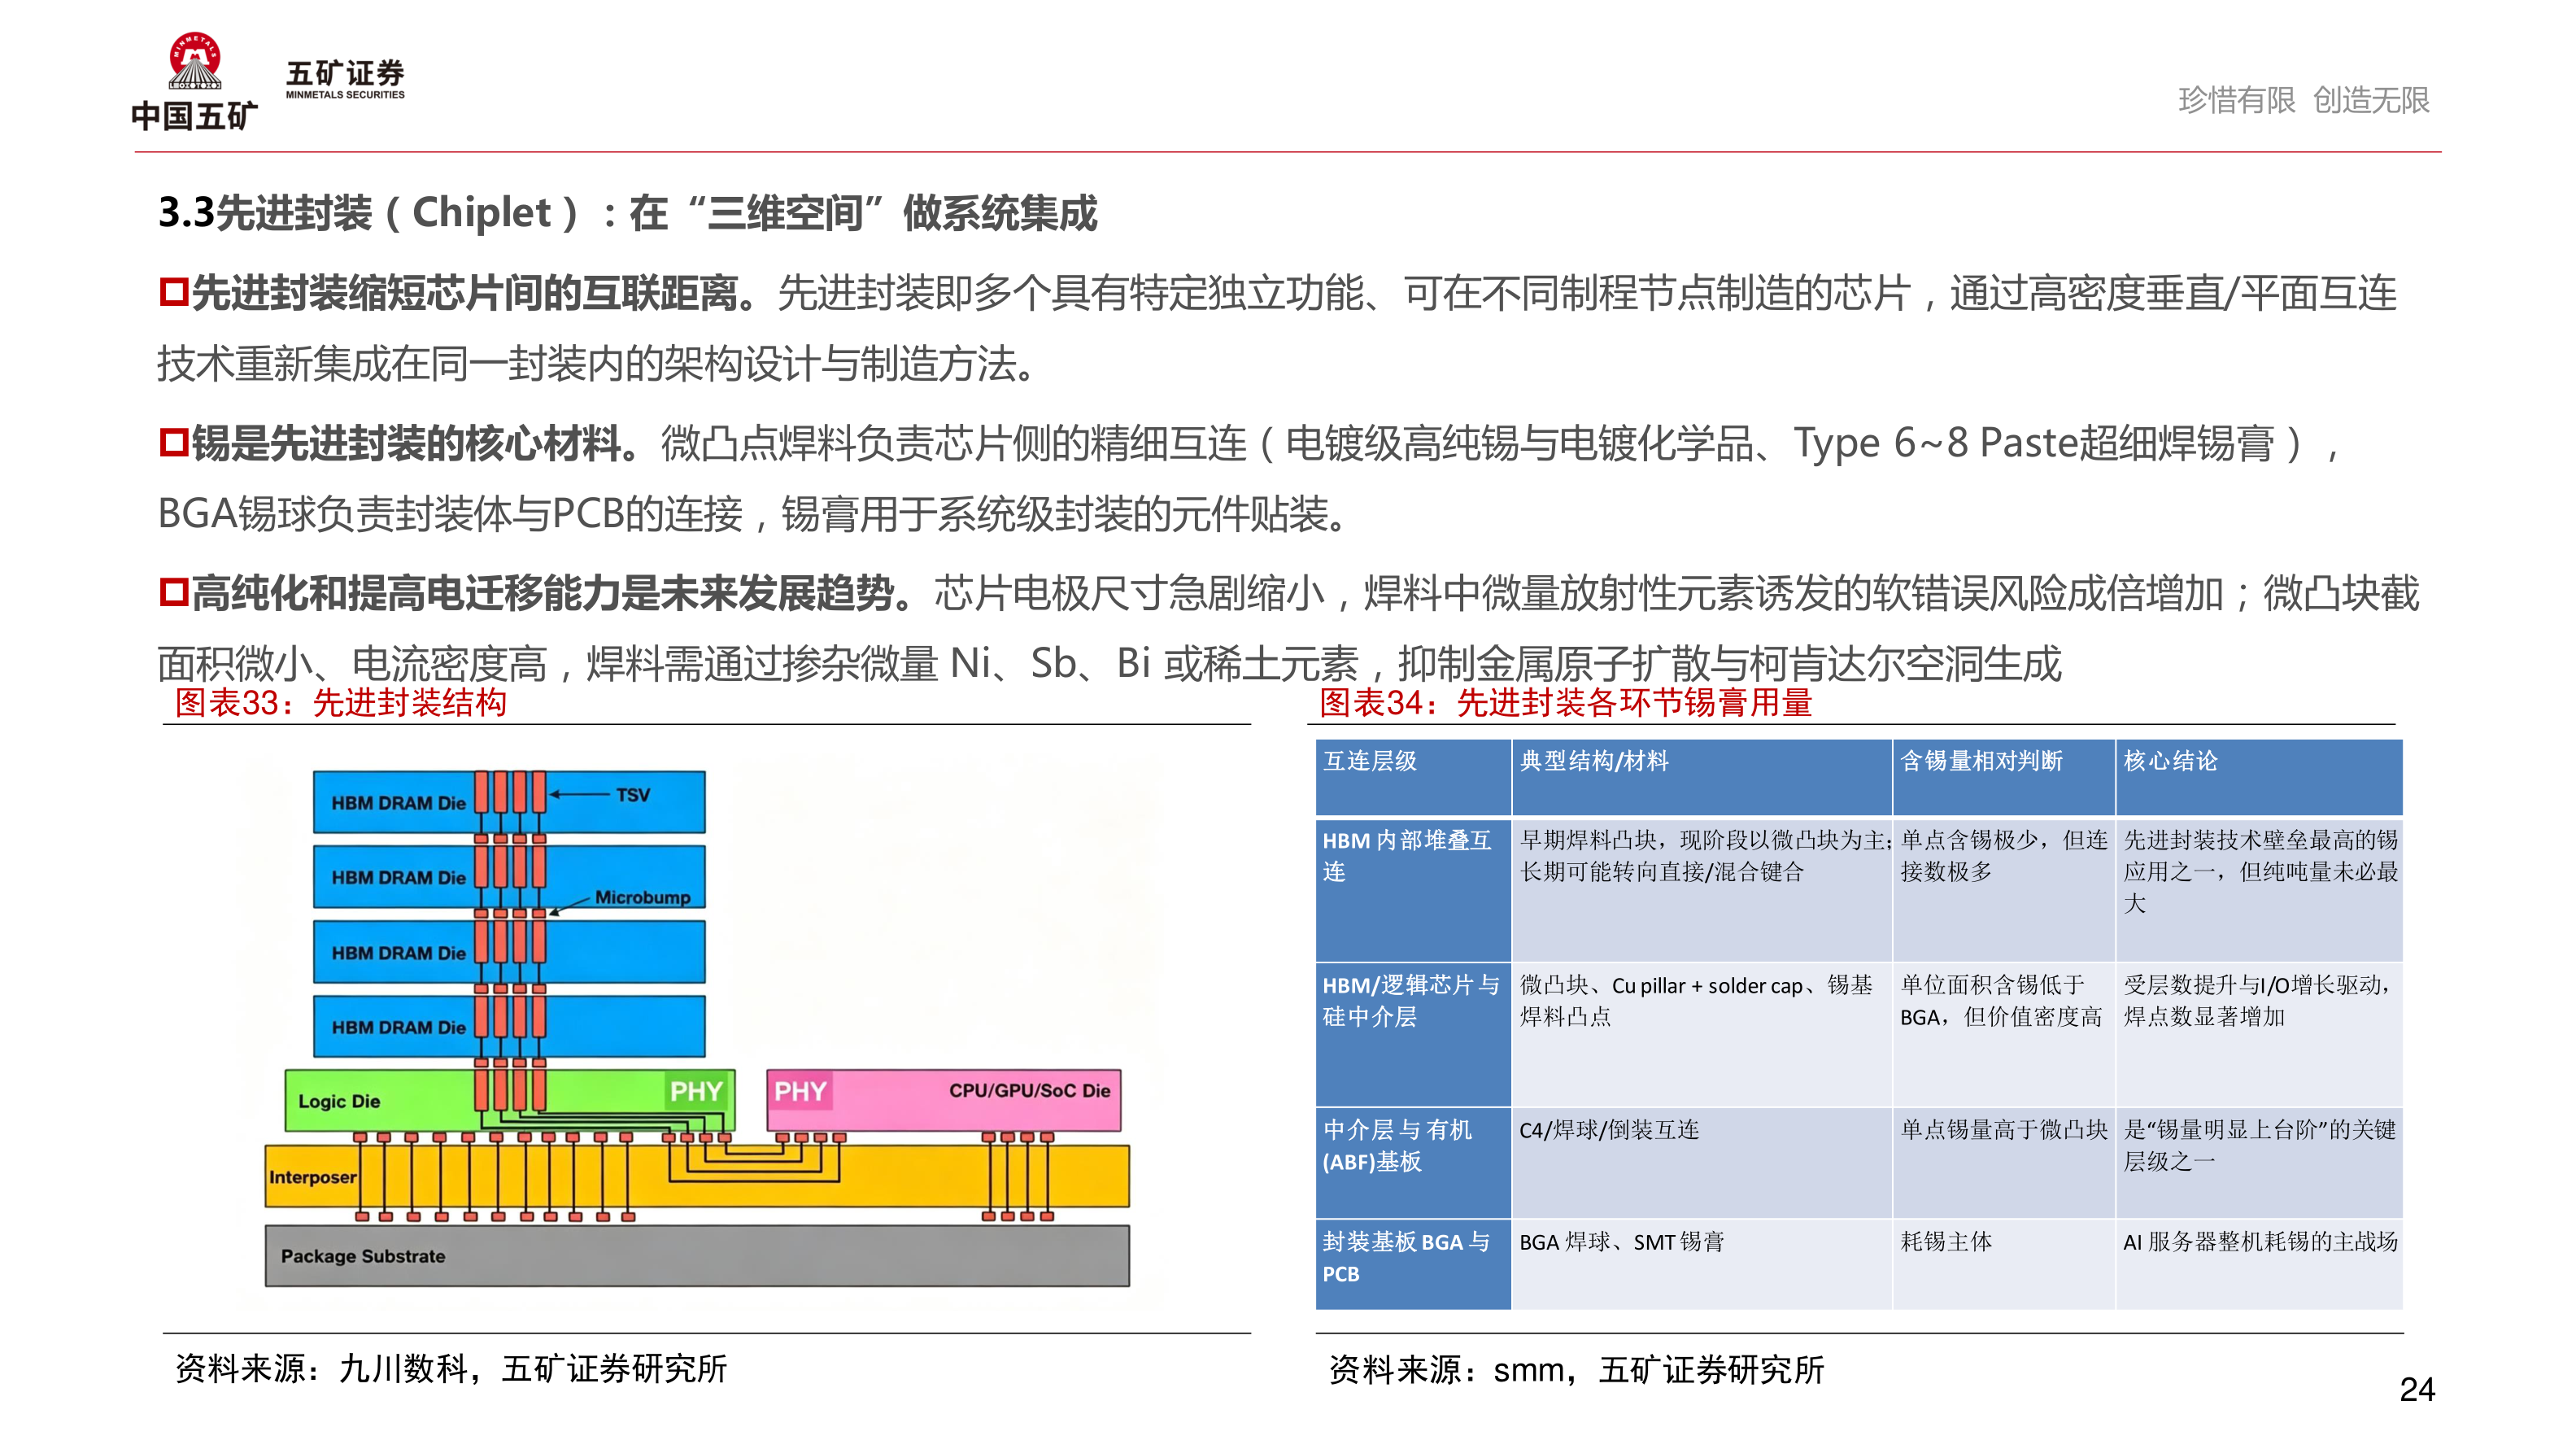Click the bold heading 先进封装缩短芯片间的互联距离
2576x1449 pixels.
click(x=474, y=293)
